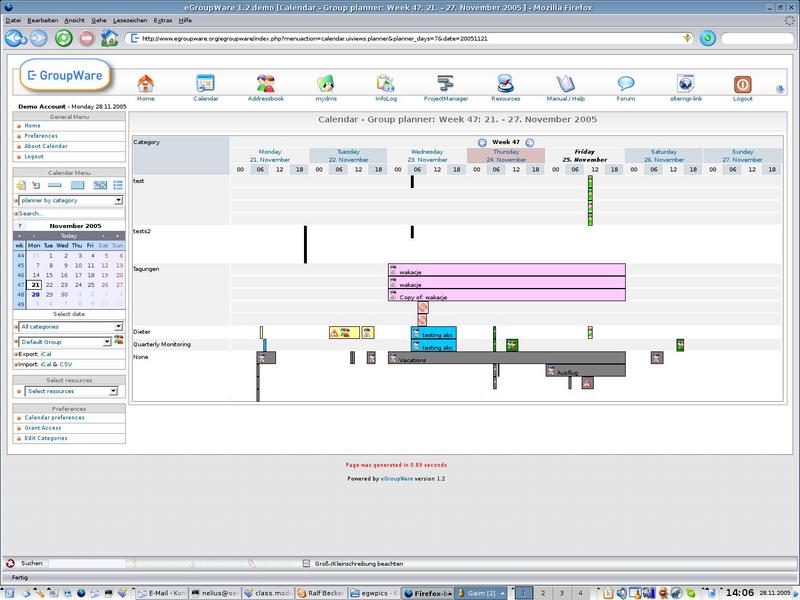This screenshot has width=800, height=600.
Task: Switch to Gaim in the taskbar
Action: [x=478, y=592]
